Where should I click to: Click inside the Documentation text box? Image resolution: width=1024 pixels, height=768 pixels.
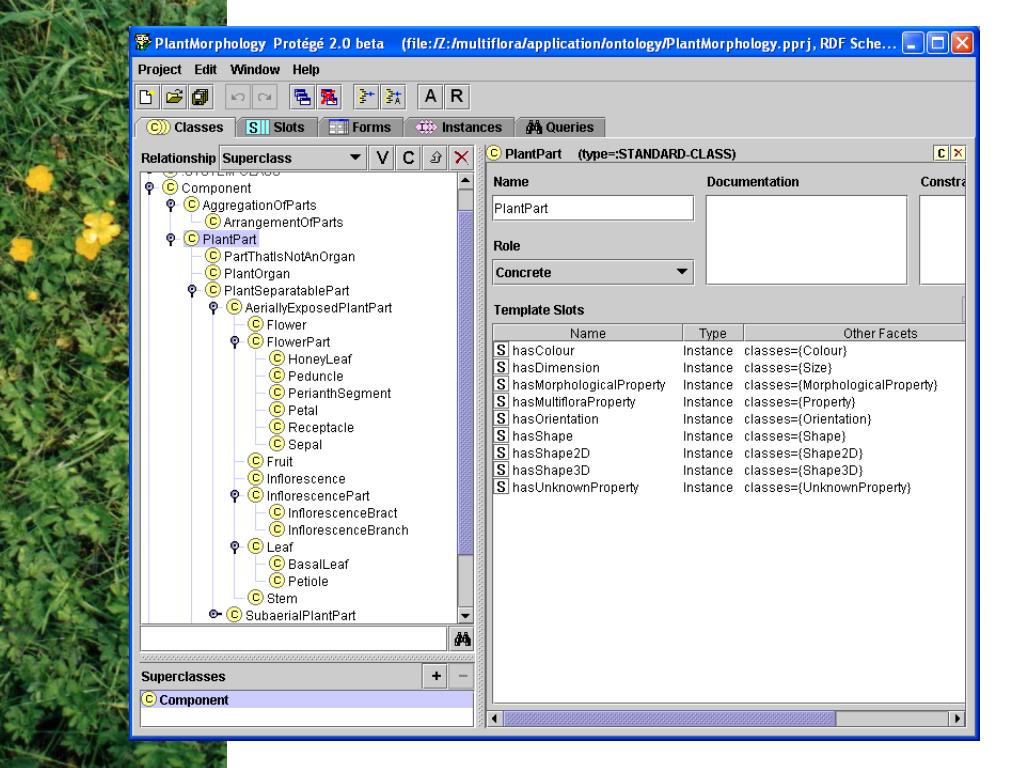(x=807, y=240)
